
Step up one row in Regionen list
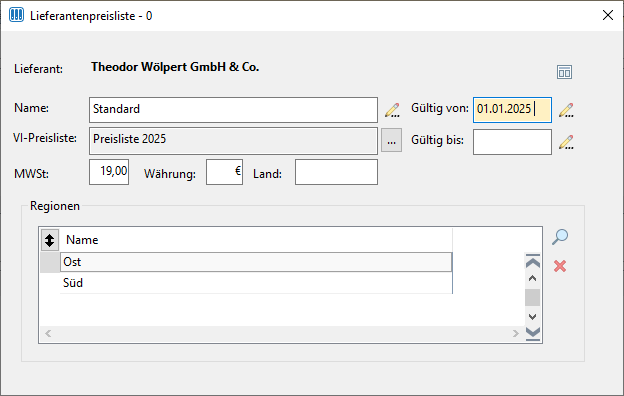(x=532, y=279)
